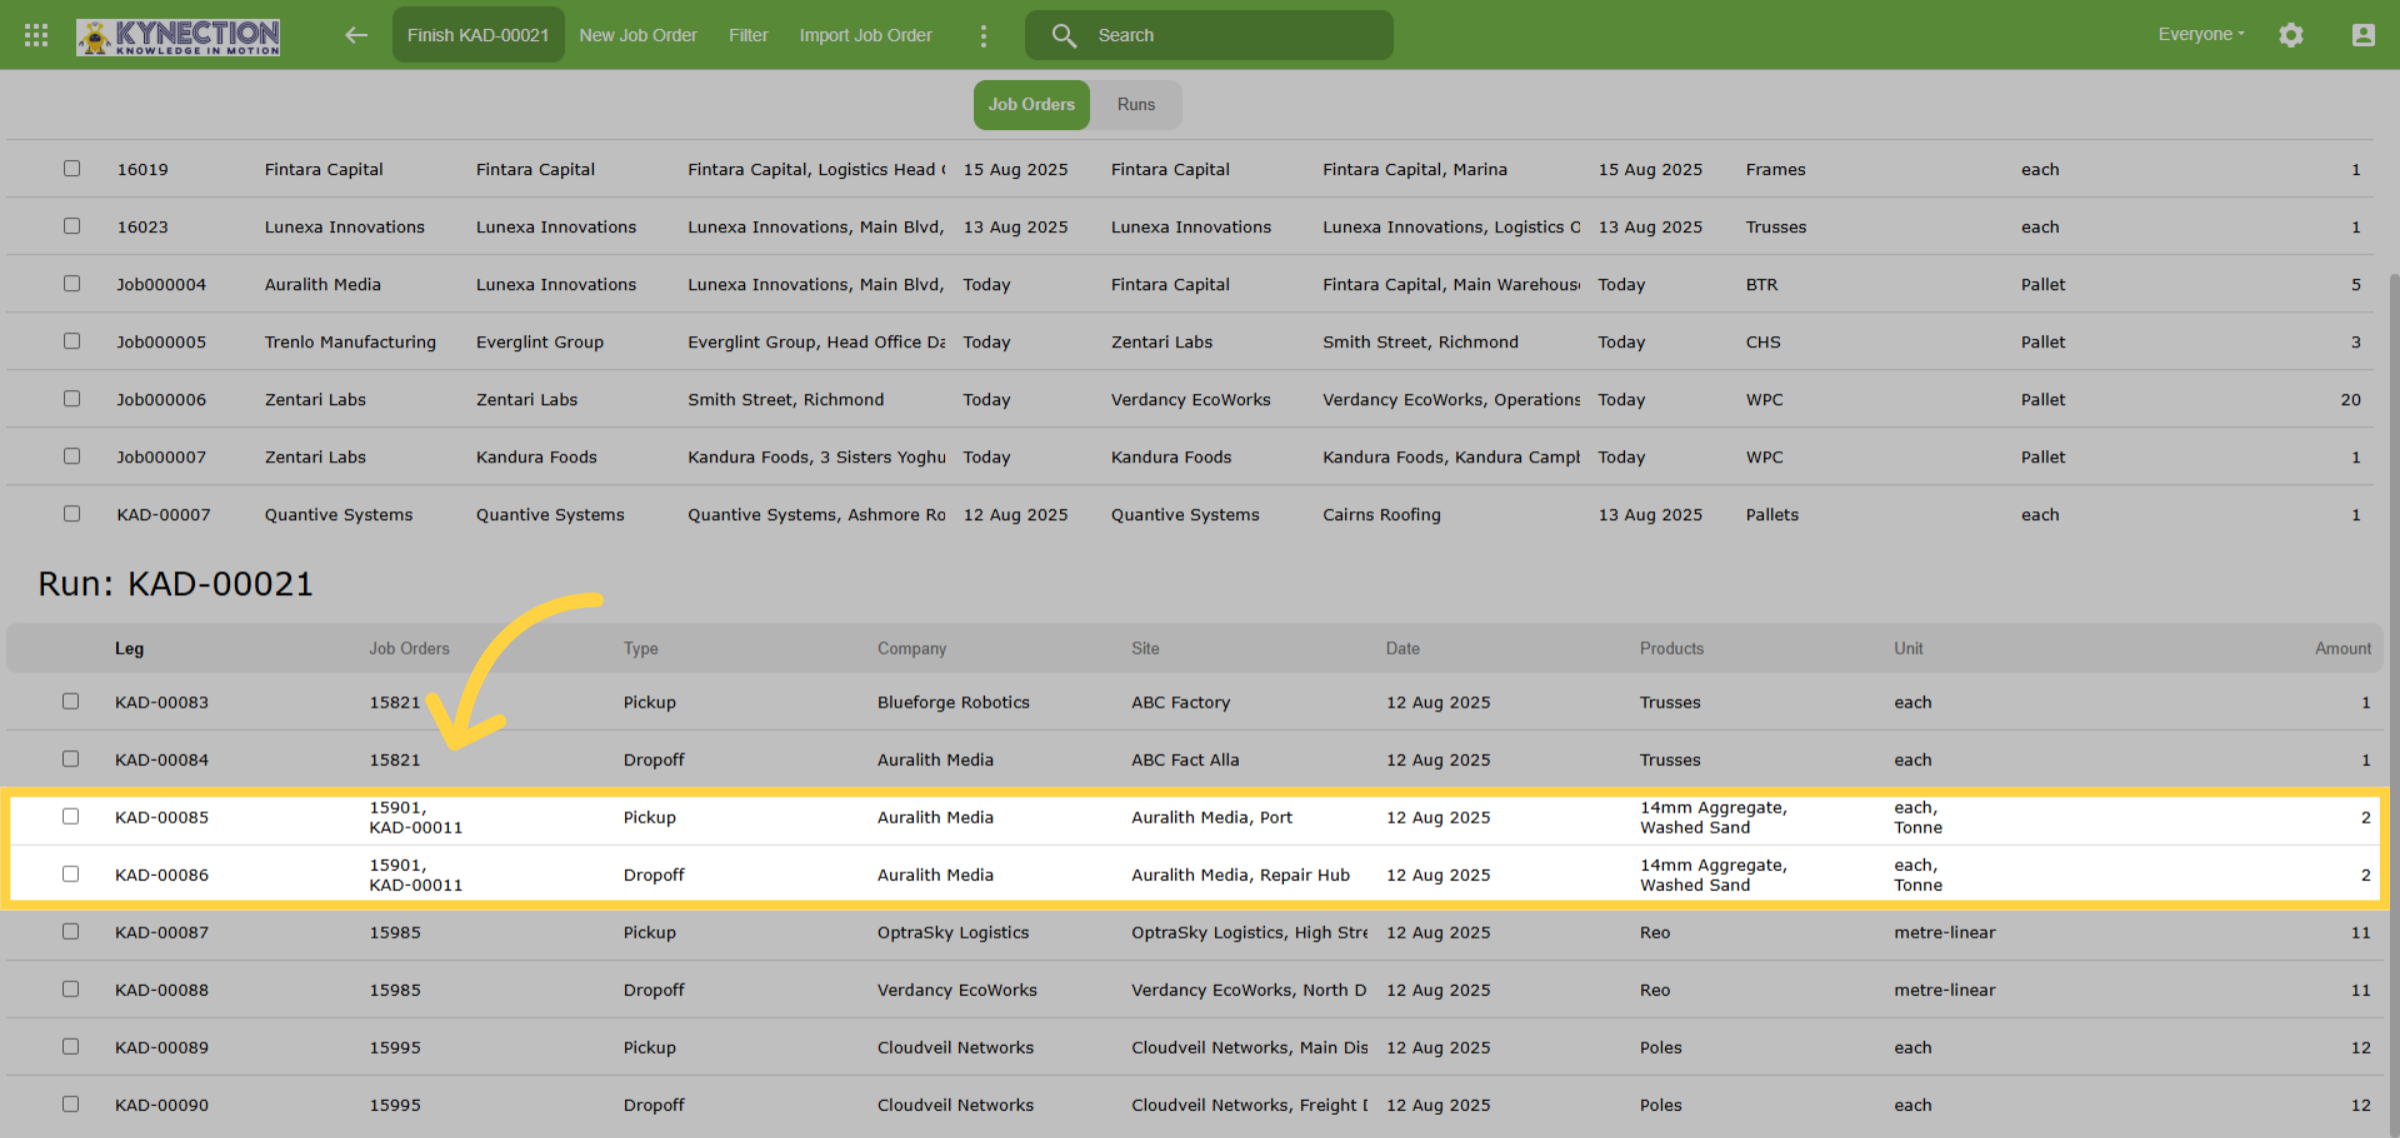Click 'Cloudveil Networks, Main Dis' site cell
Screen dimensions: 2400x1138
1249,1047
